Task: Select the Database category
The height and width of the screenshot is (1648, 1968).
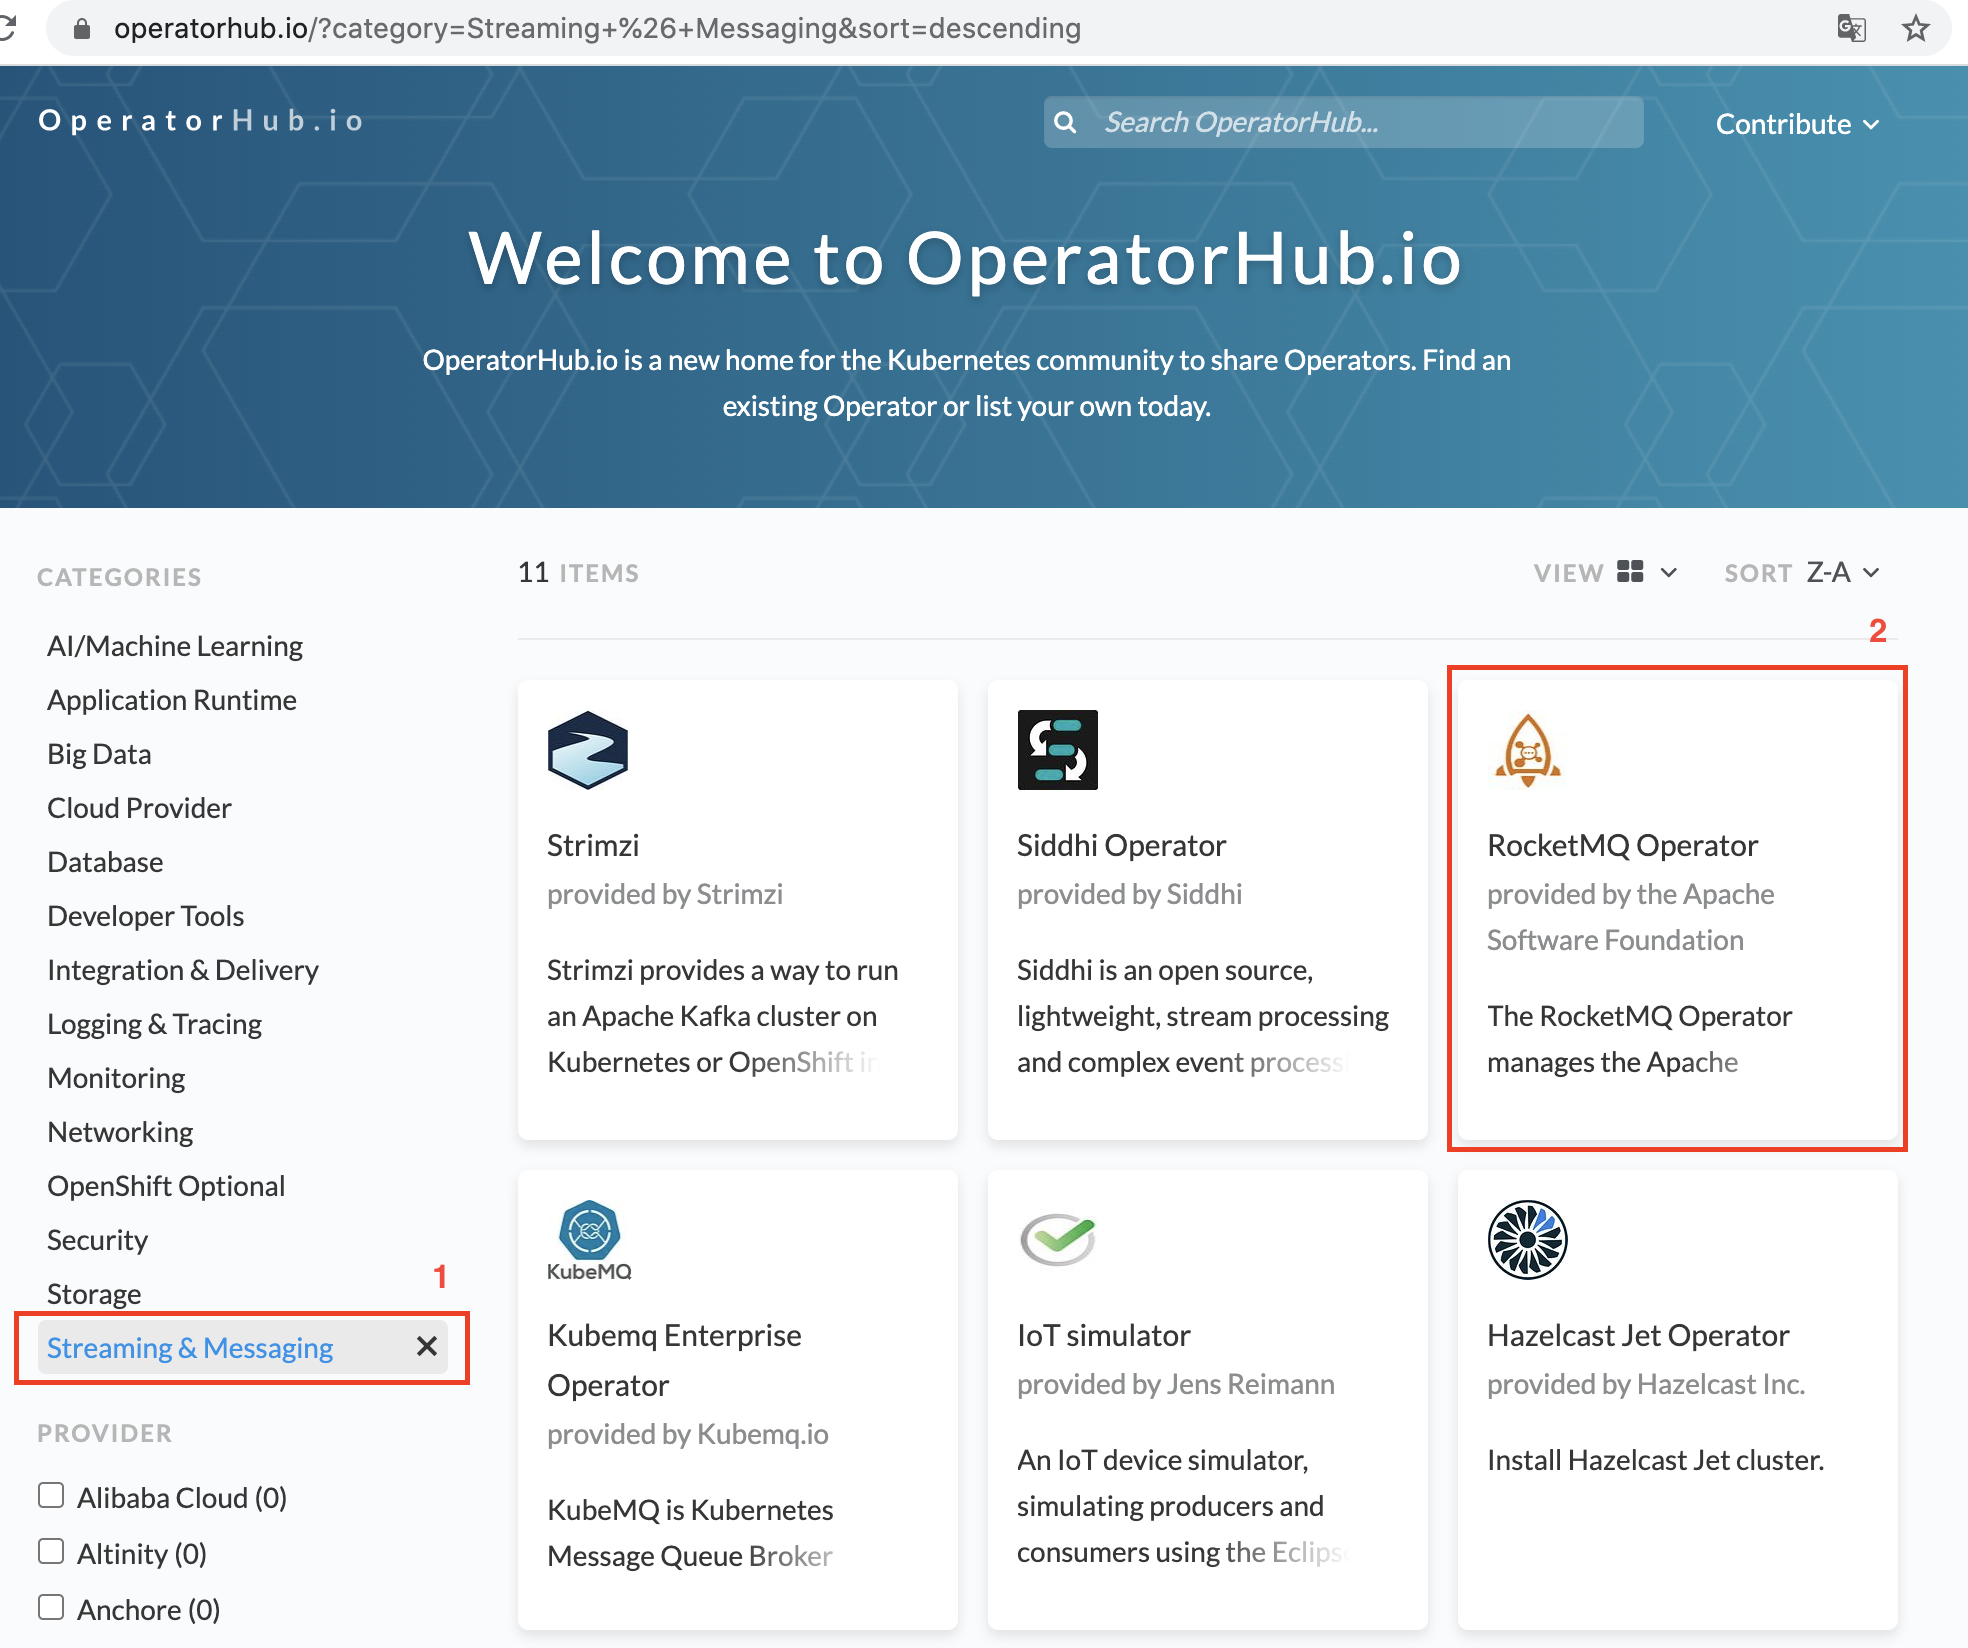Action: (x=105, y=862)
